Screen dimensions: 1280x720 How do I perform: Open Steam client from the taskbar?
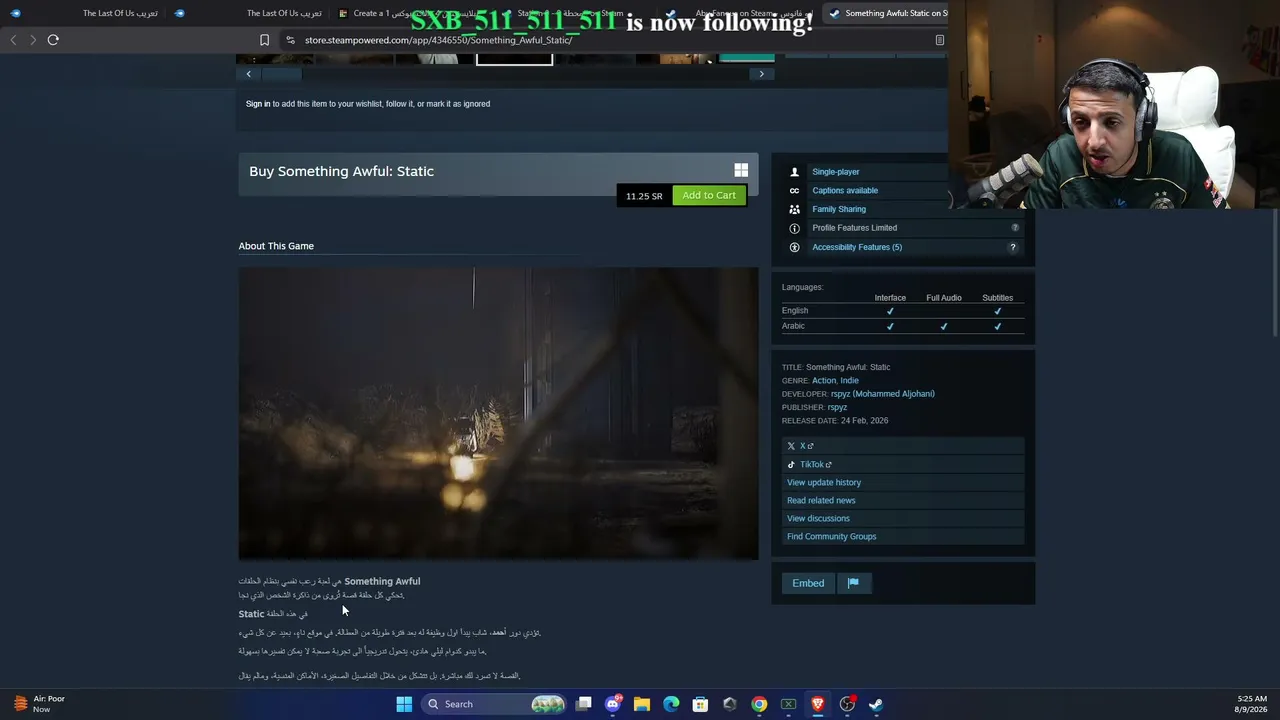876,704
